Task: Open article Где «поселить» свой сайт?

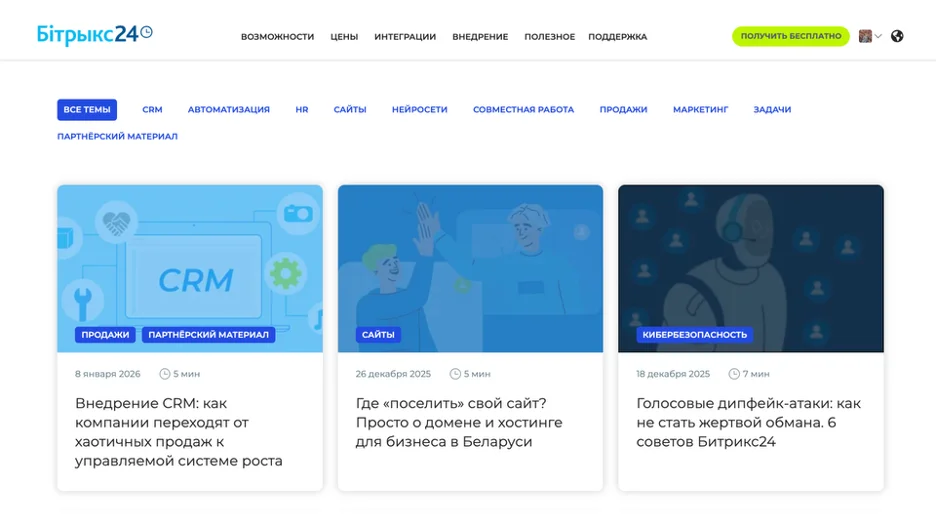Action: point(459,422)
